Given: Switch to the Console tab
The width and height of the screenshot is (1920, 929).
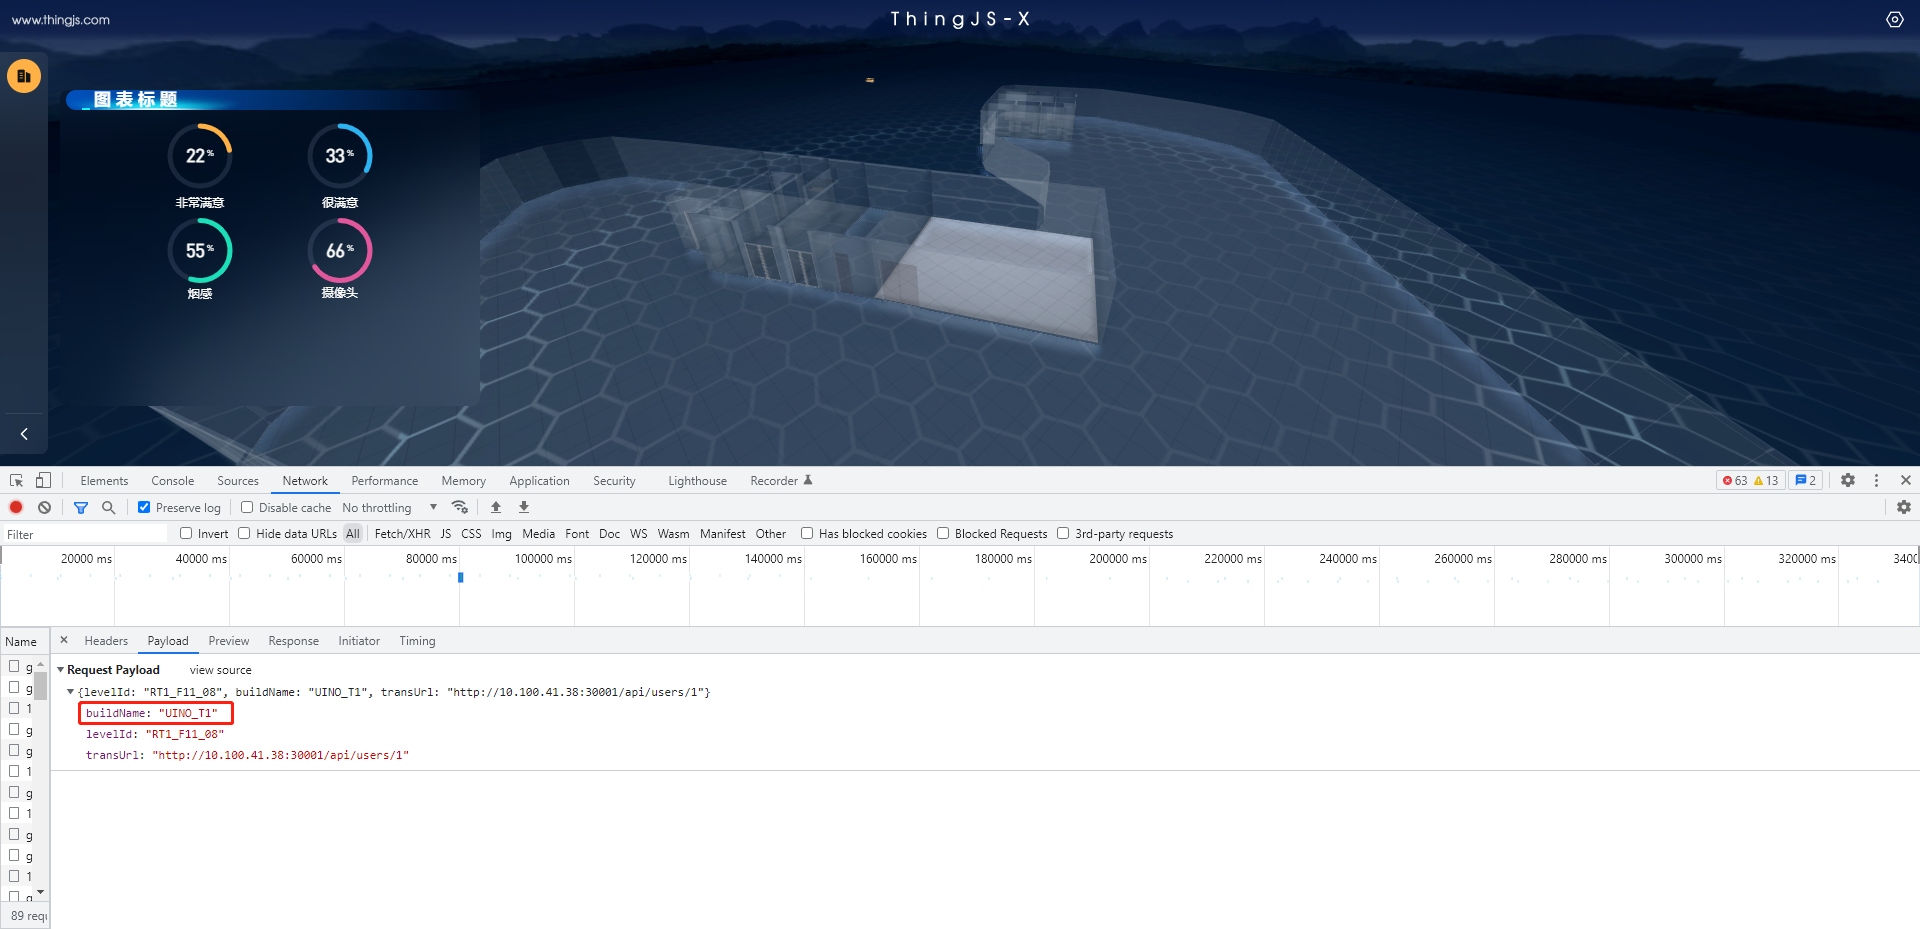Looking at the screenshot, I should point(172,481).
